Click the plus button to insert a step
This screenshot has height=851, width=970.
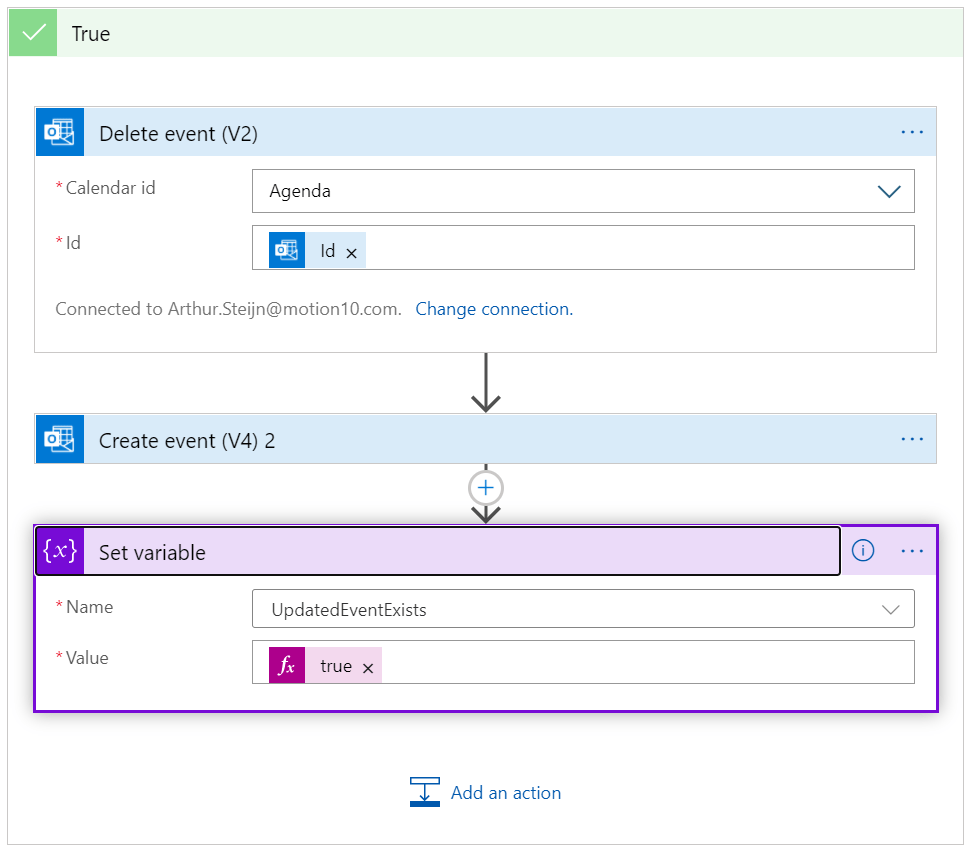point(486,488)
